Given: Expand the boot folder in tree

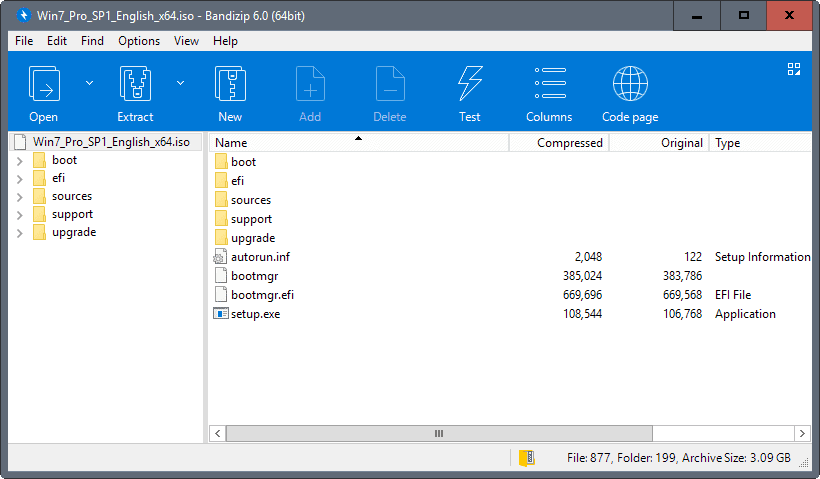Looking at the screenshot, I should [20, 161].
